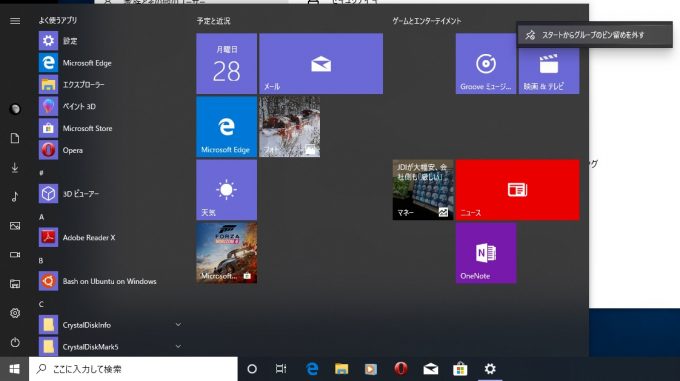Click the letter A index header
The image size is (680, 381).
click(x=42, y=217)
